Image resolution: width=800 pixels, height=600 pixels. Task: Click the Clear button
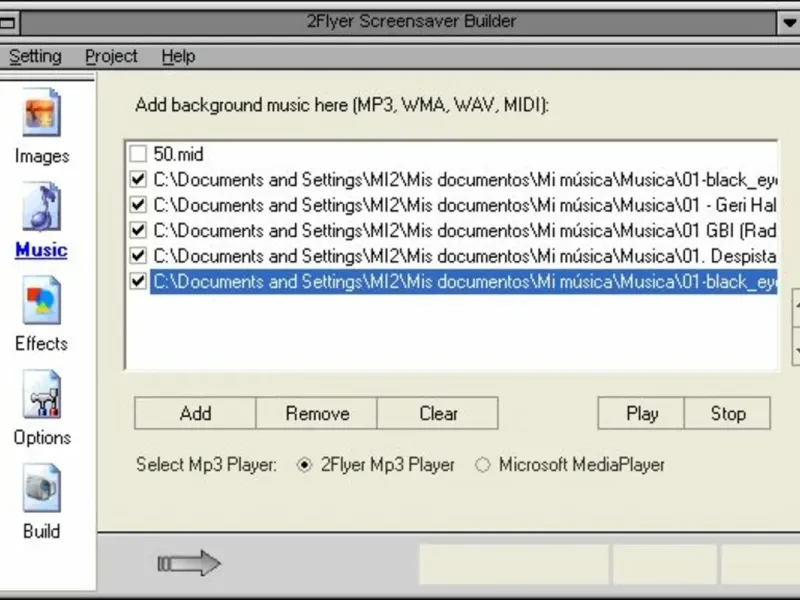(x=438, y=413)
